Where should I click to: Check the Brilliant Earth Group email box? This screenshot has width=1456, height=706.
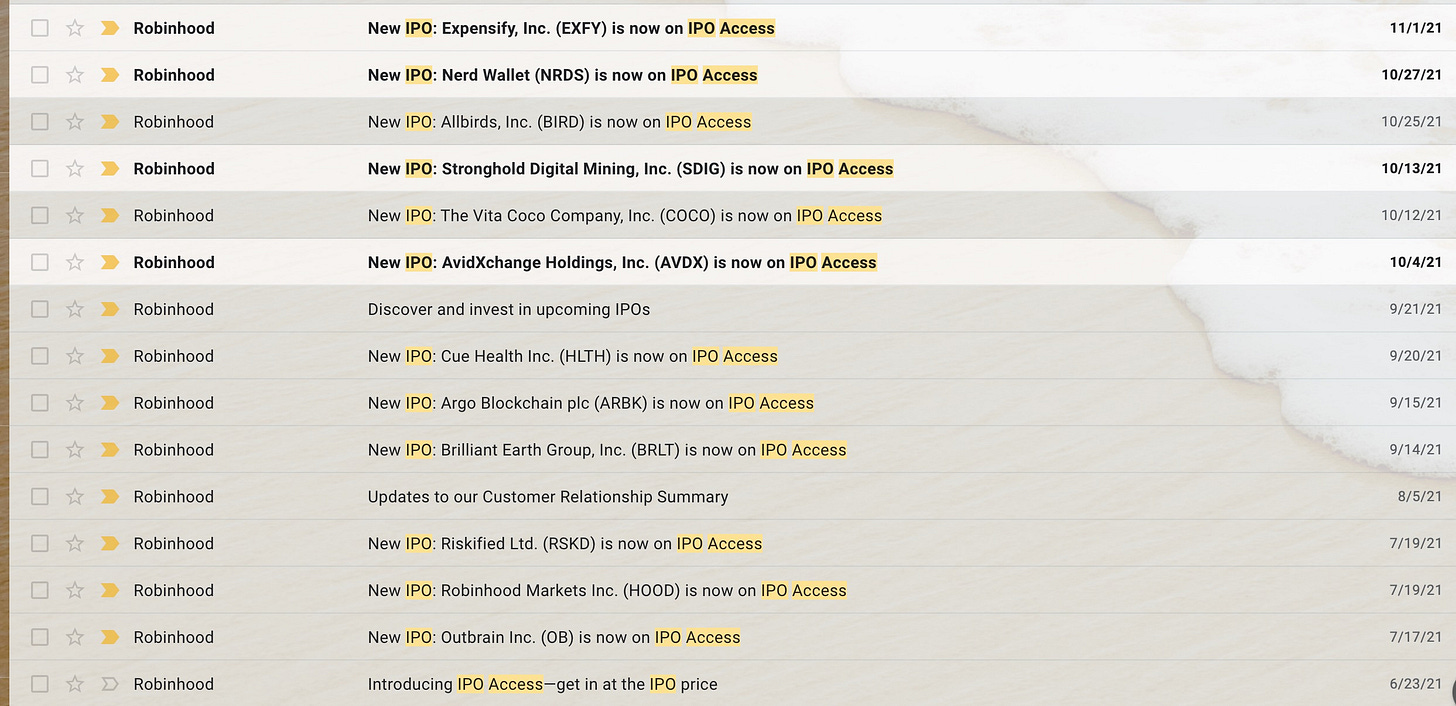pos(40,450)
